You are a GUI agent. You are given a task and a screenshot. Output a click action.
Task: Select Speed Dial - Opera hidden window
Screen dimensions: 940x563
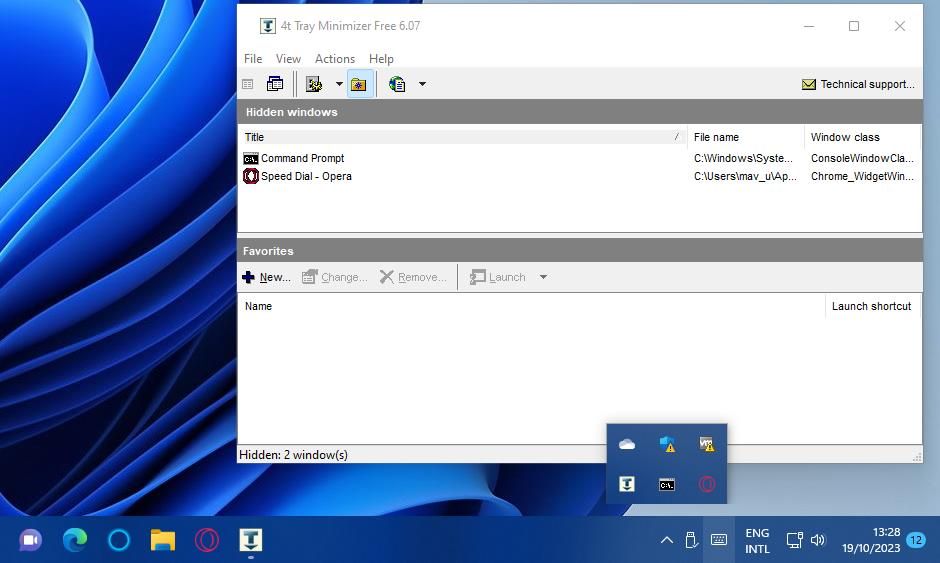tap(306, 176)
